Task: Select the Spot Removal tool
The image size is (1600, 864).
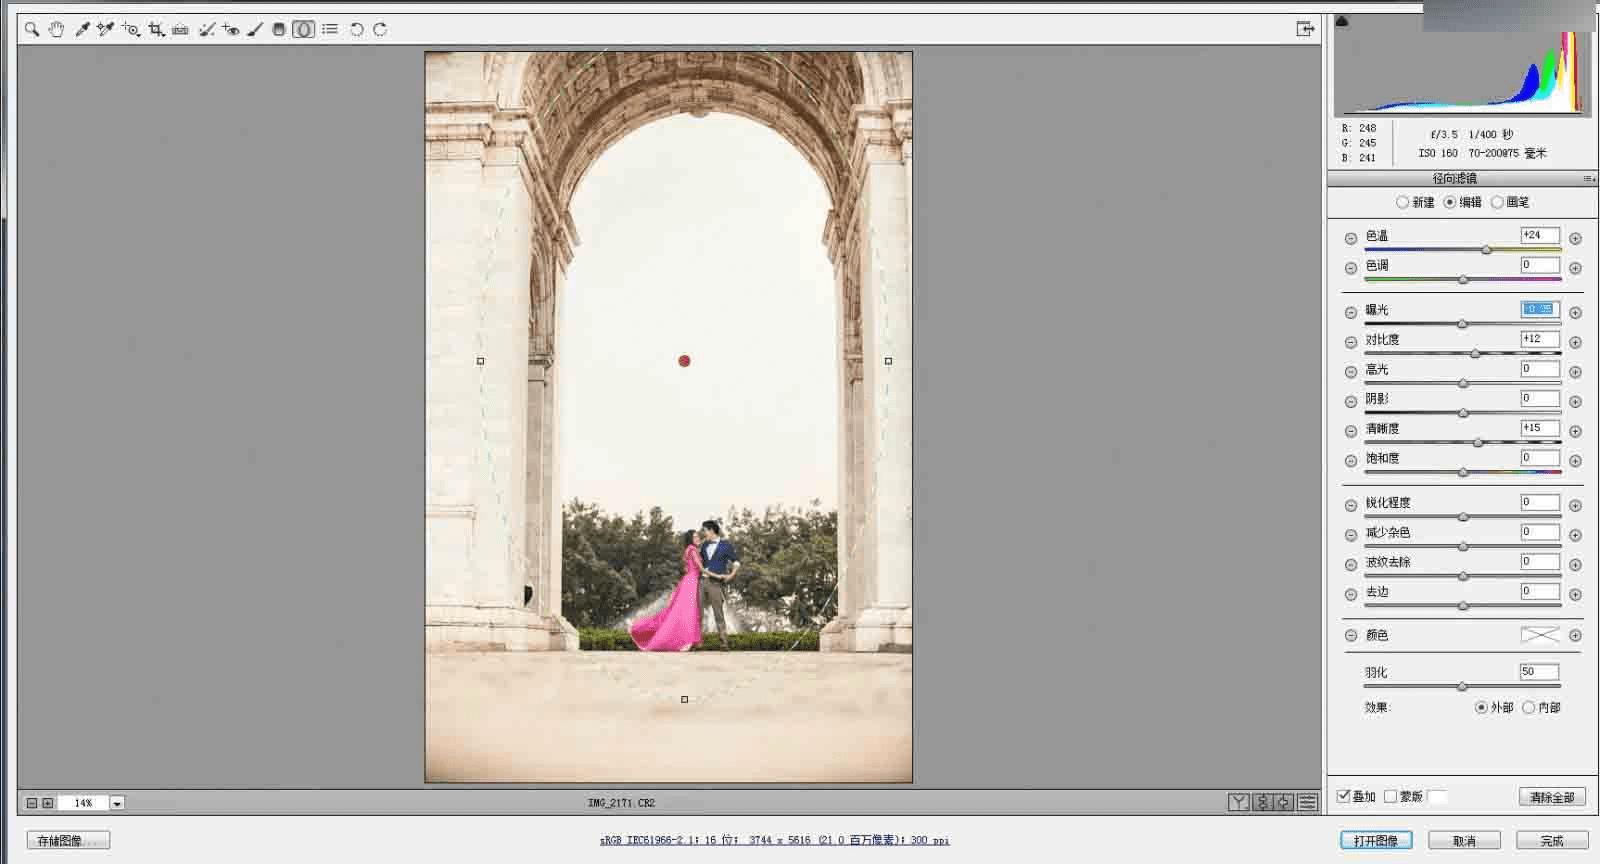Action: click(x=207, y=30)
